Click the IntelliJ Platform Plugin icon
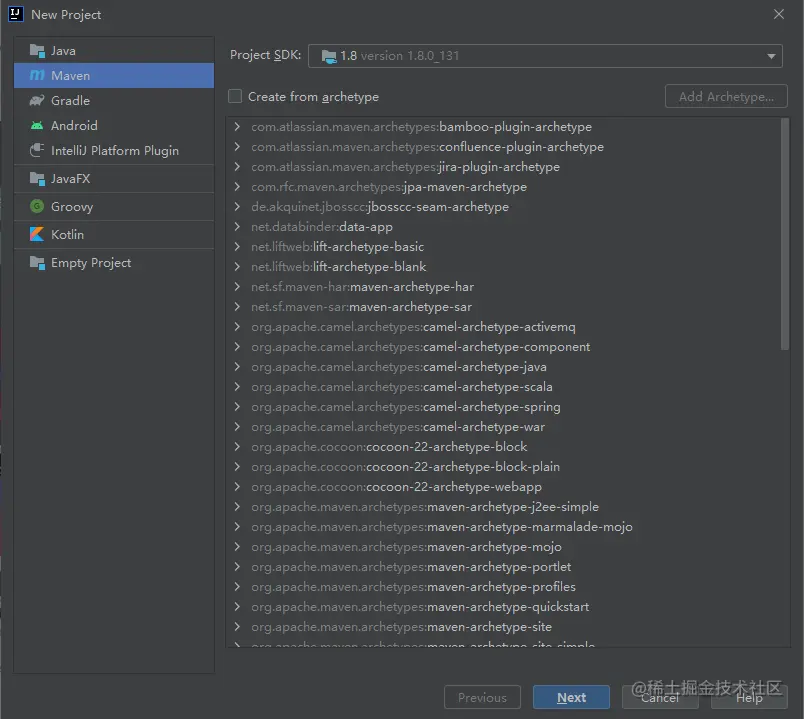 coord(37,150)
